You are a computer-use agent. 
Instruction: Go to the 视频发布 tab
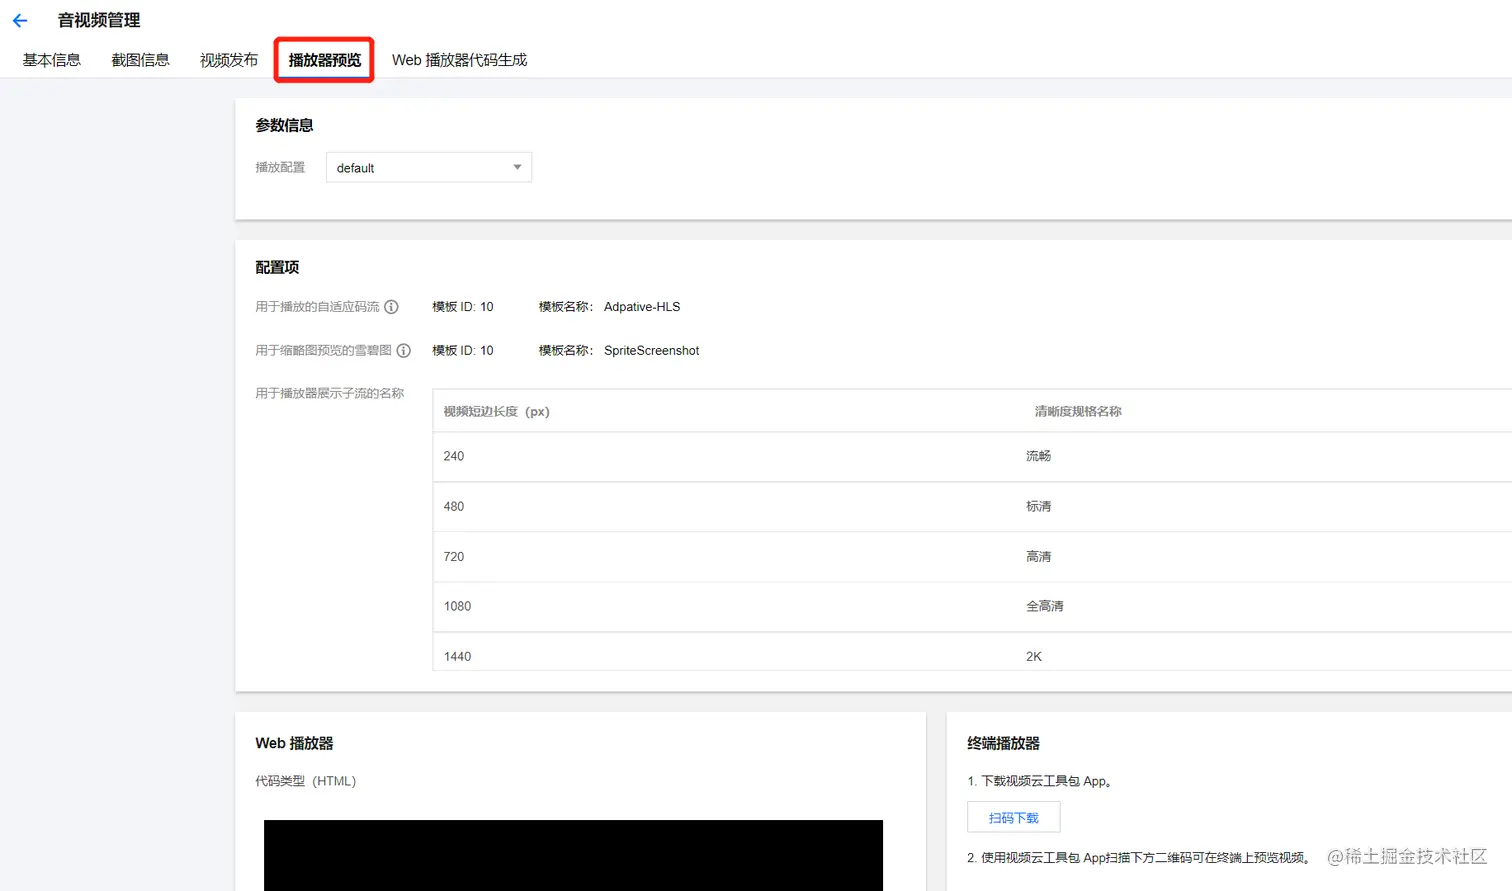tap(229, 60)
